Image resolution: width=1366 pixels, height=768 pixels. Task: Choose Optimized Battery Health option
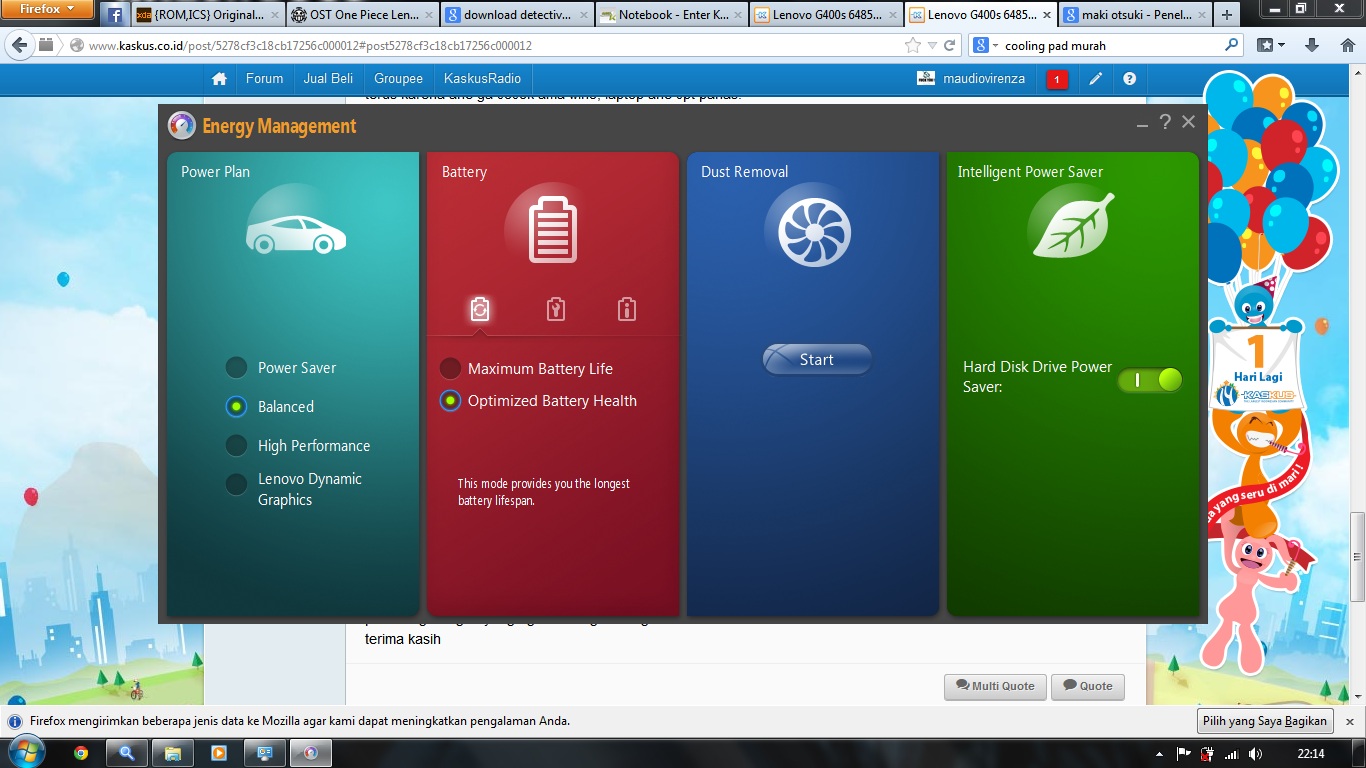pyautogui.click(x=539, y=400)
